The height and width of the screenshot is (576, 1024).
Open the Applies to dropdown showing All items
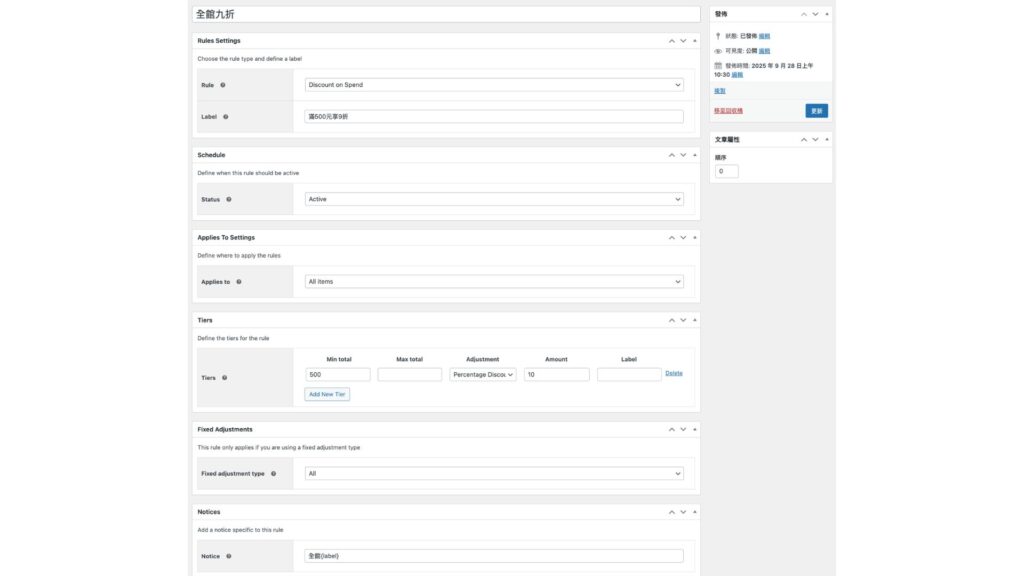pyautogui.click(x=494, y=282)
